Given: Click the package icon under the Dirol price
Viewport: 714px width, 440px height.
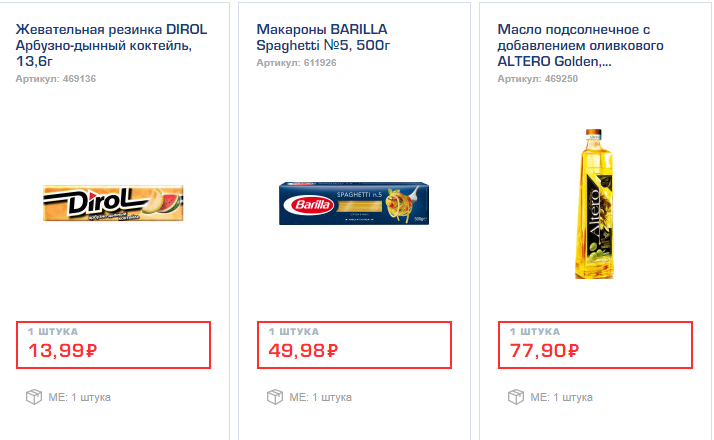Looking at the screenshot, I should [x=33, y=397].
